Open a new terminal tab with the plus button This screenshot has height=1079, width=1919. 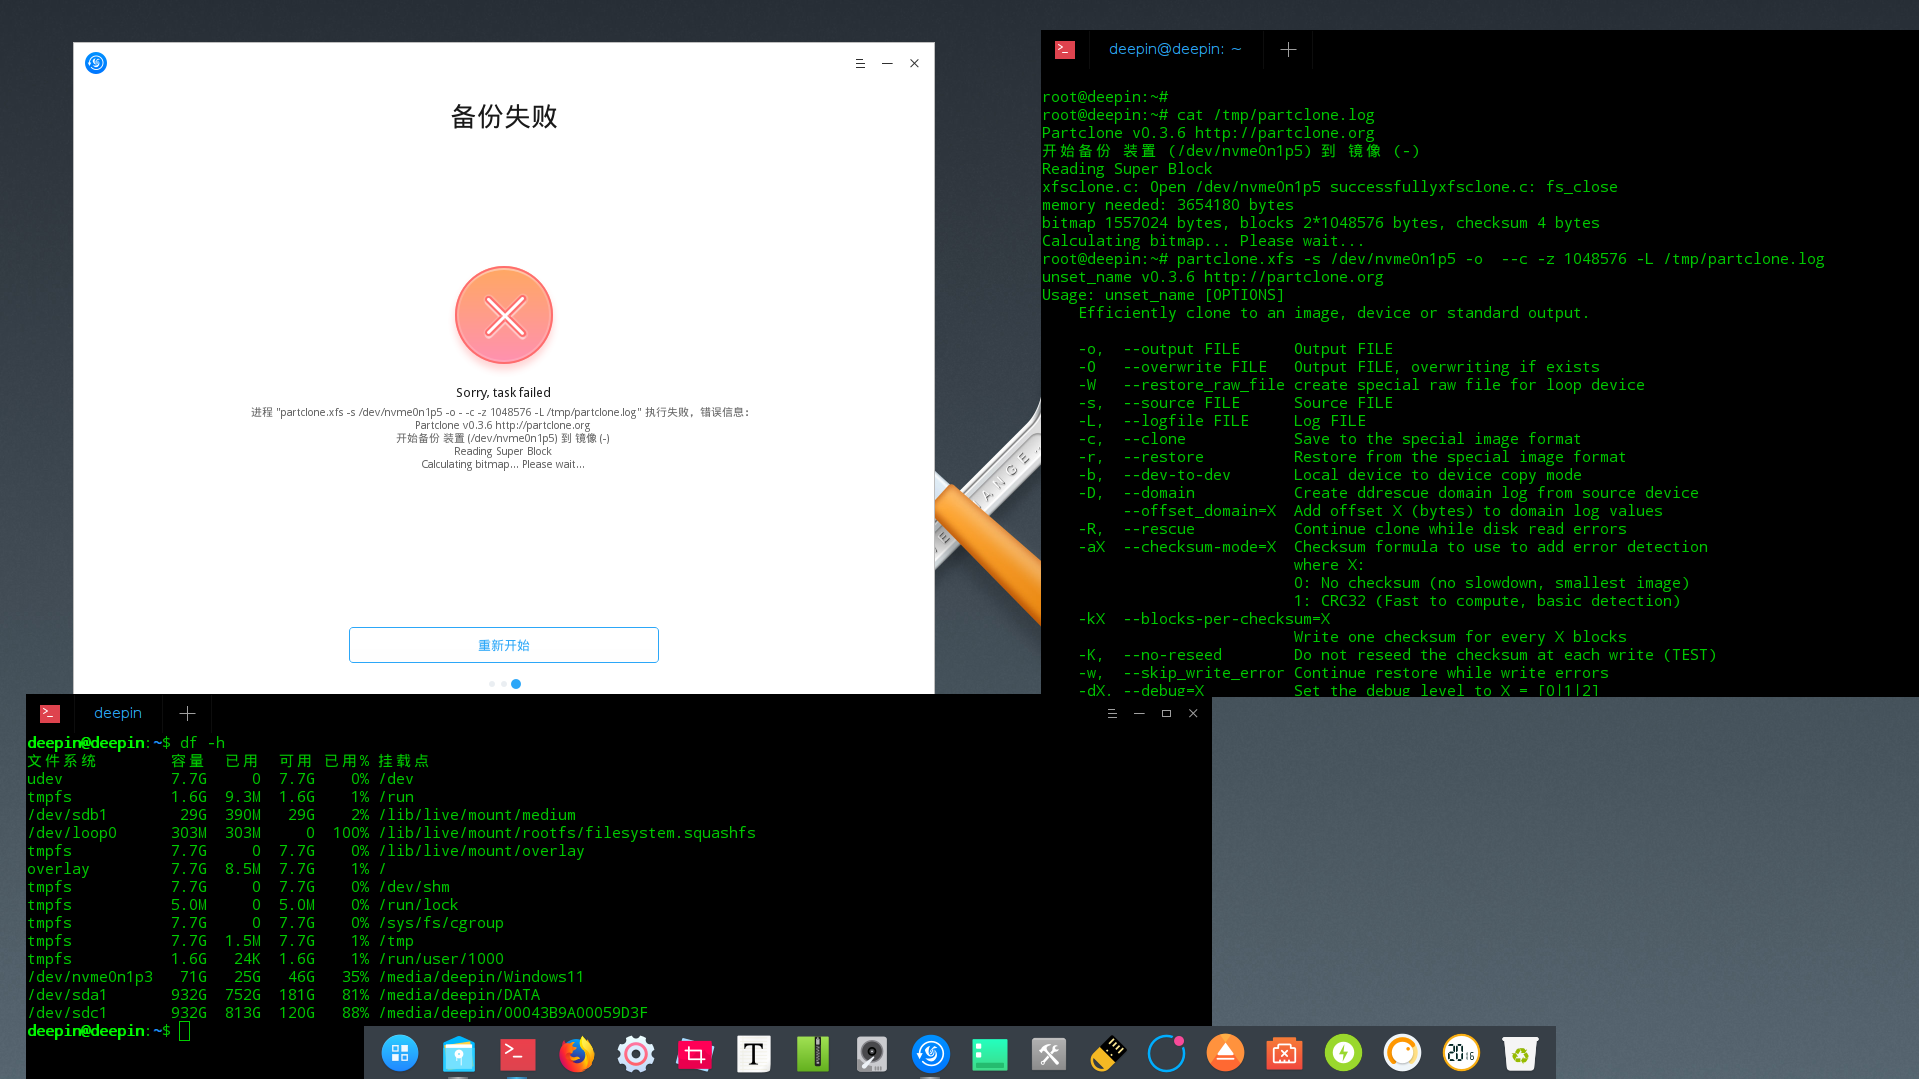(x=1287, y=48)
